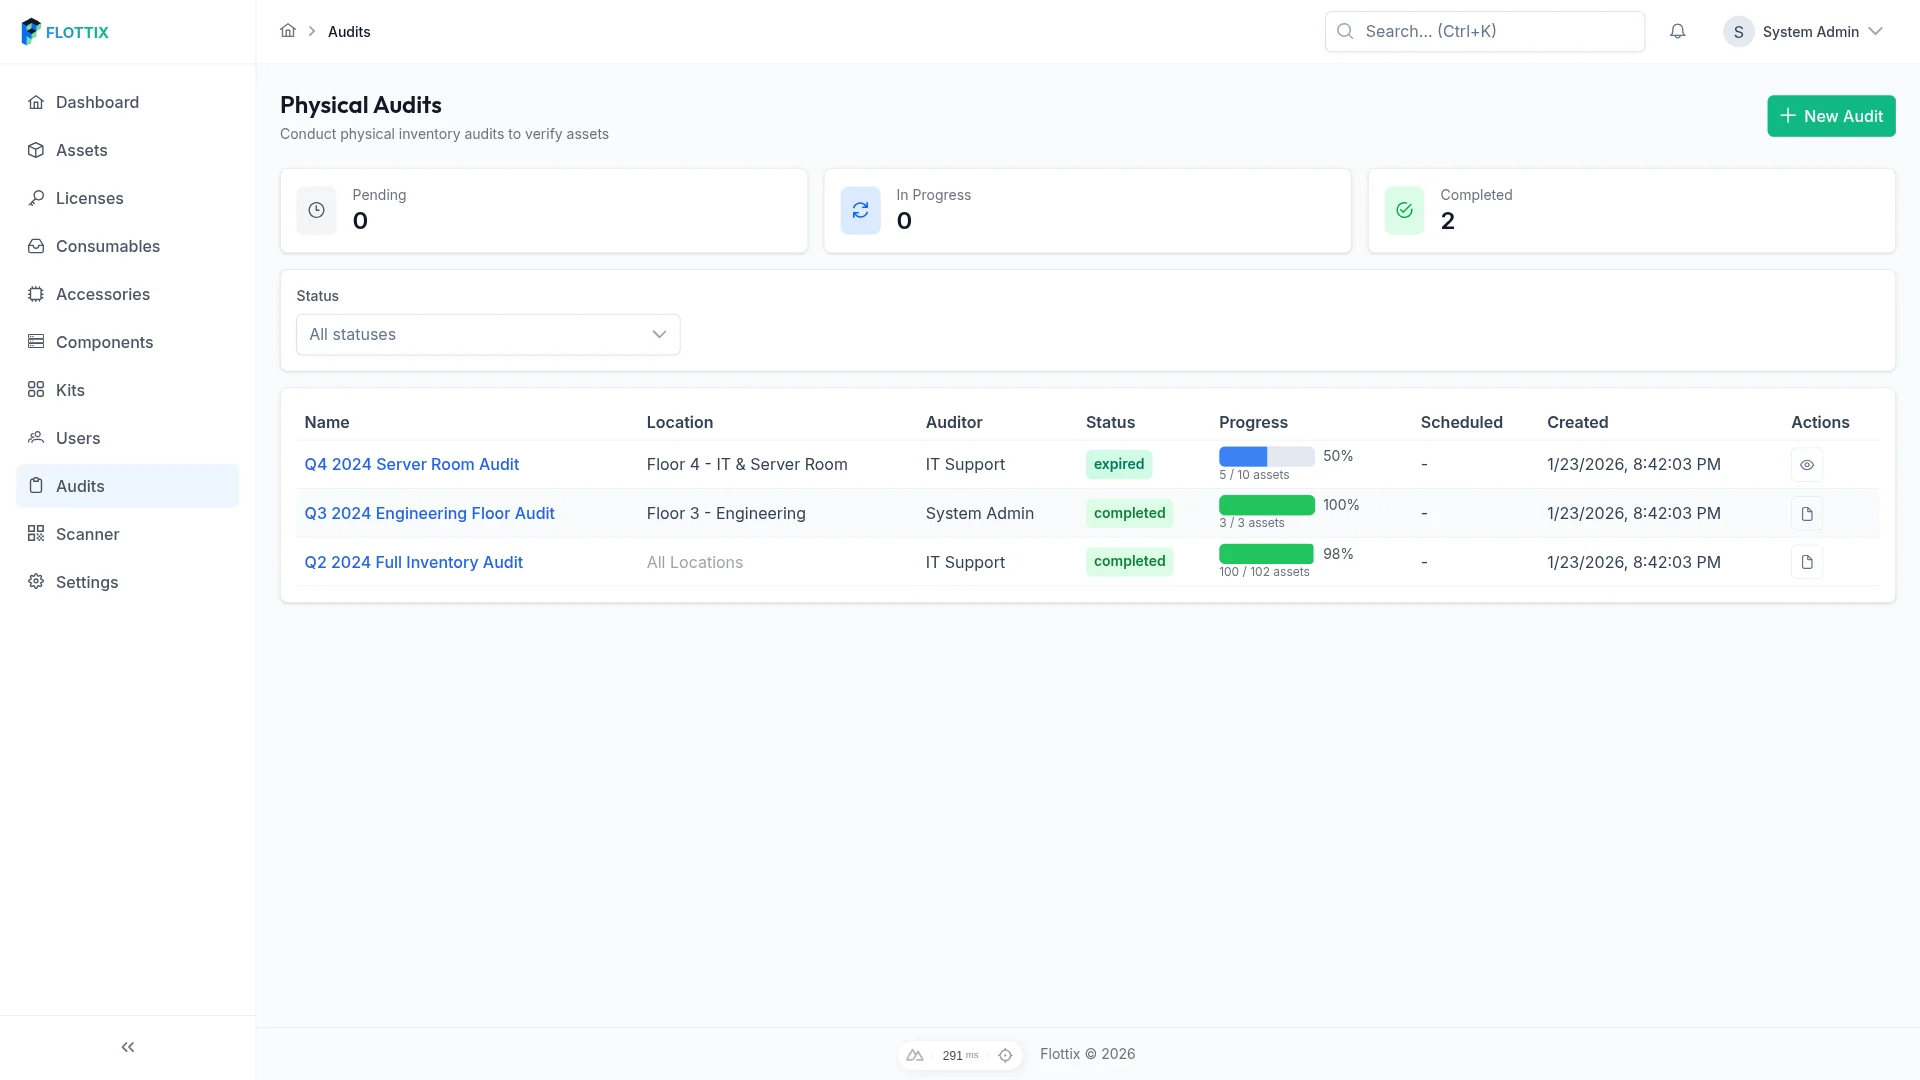Open the Q3 2024 Engineering Floor Audit link
Viewport: 1920px width, 1080px height.
point(429,513)
